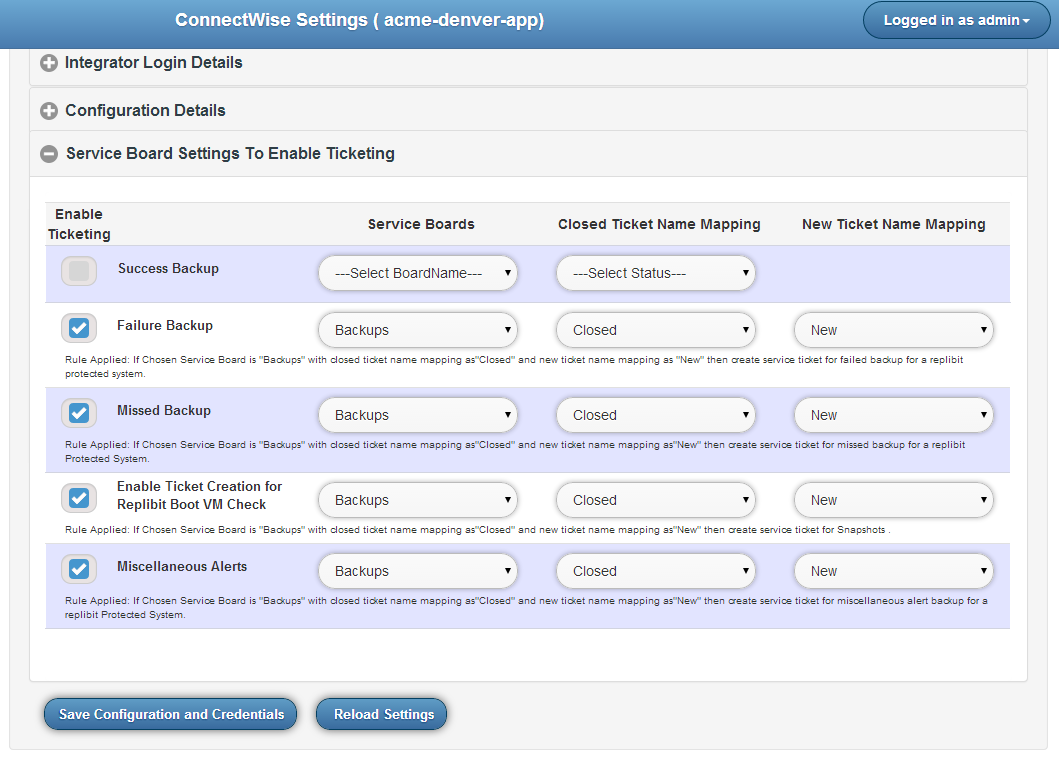
Task: Change Missed Backup closed ticket mapping
Action: (656, 415)
